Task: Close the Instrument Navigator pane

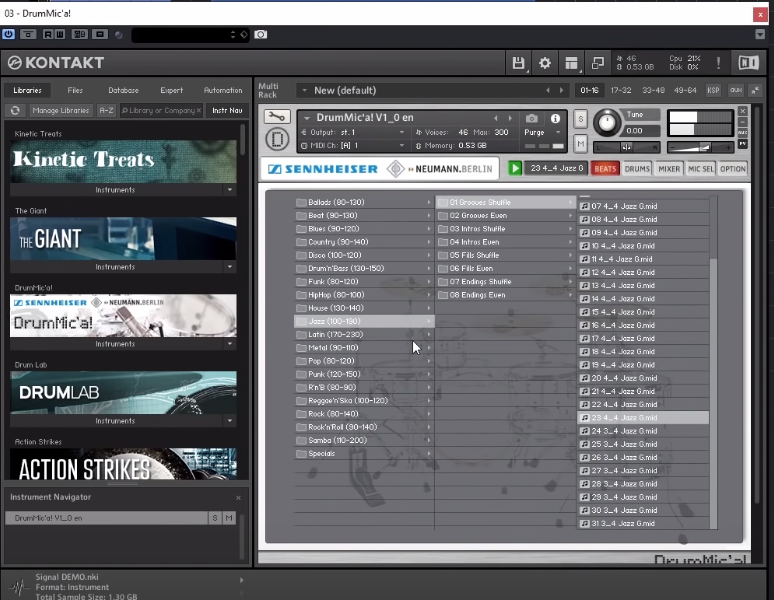Action: coord(238,497)
